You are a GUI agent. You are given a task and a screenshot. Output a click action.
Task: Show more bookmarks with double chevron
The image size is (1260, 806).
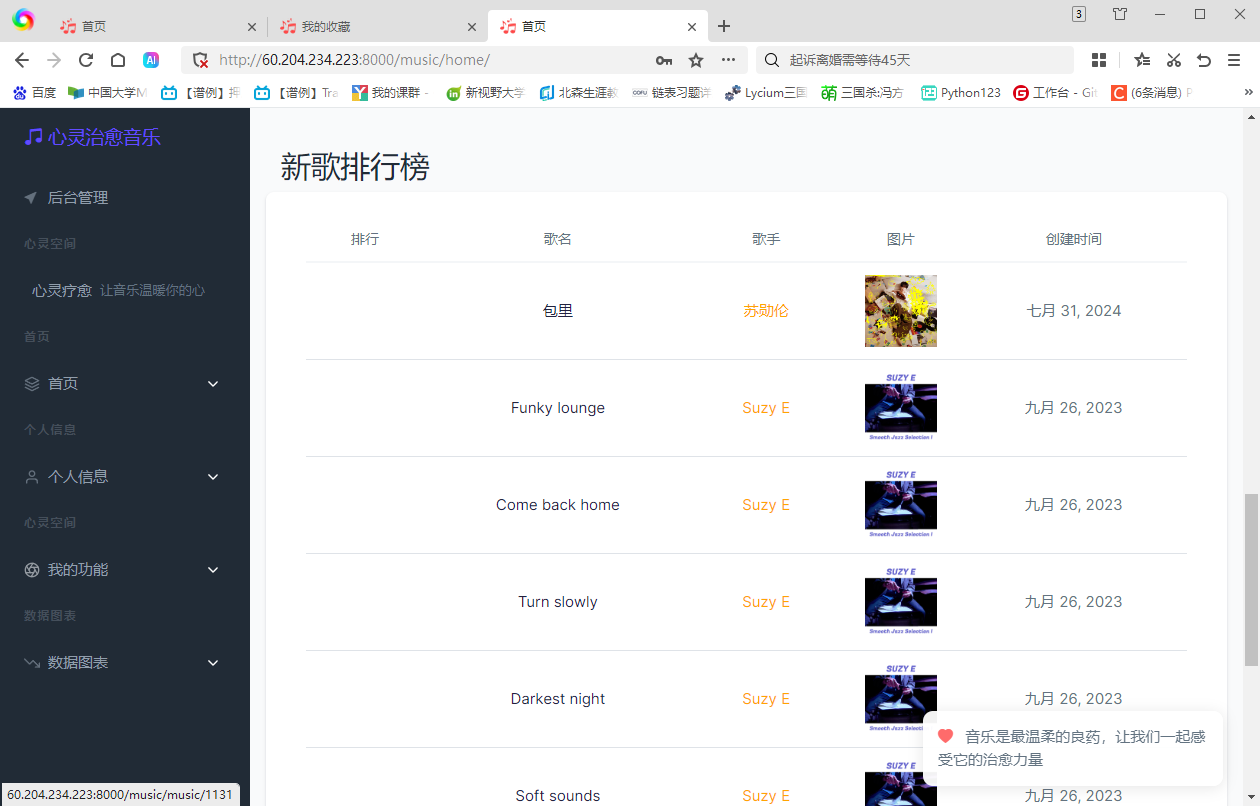[1248, 92]
